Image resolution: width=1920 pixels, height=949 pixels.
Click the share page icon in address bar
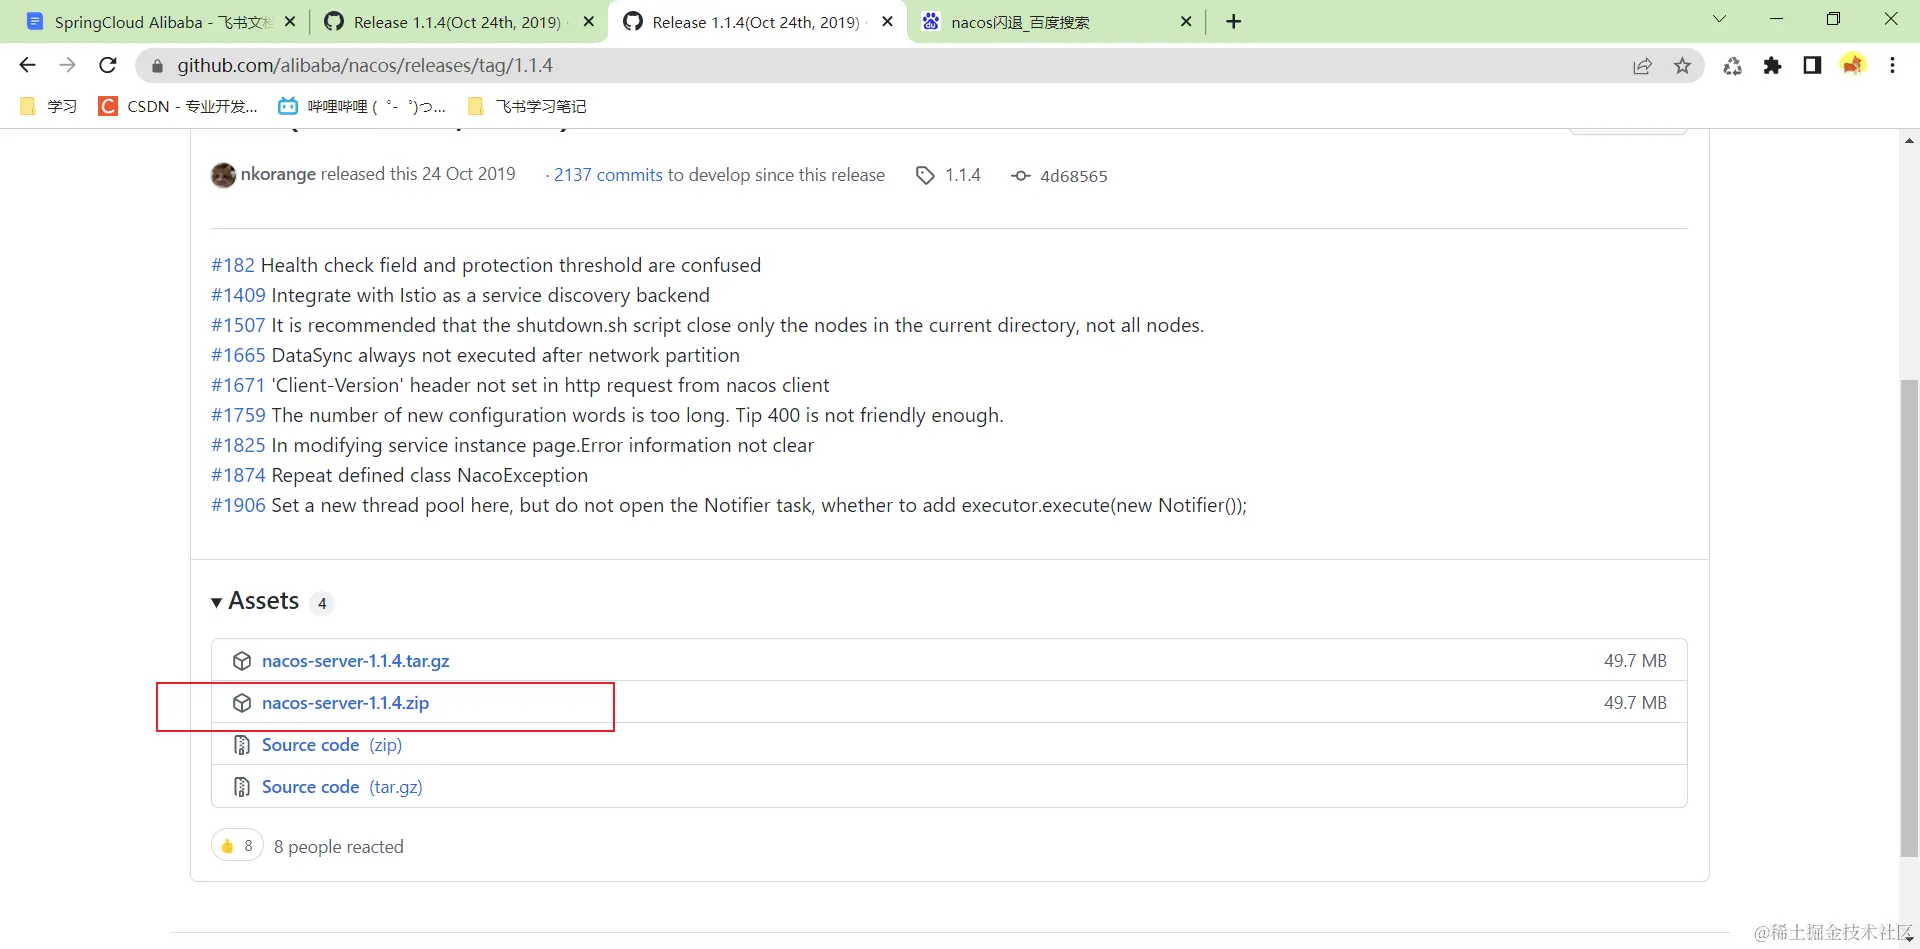1642,66
